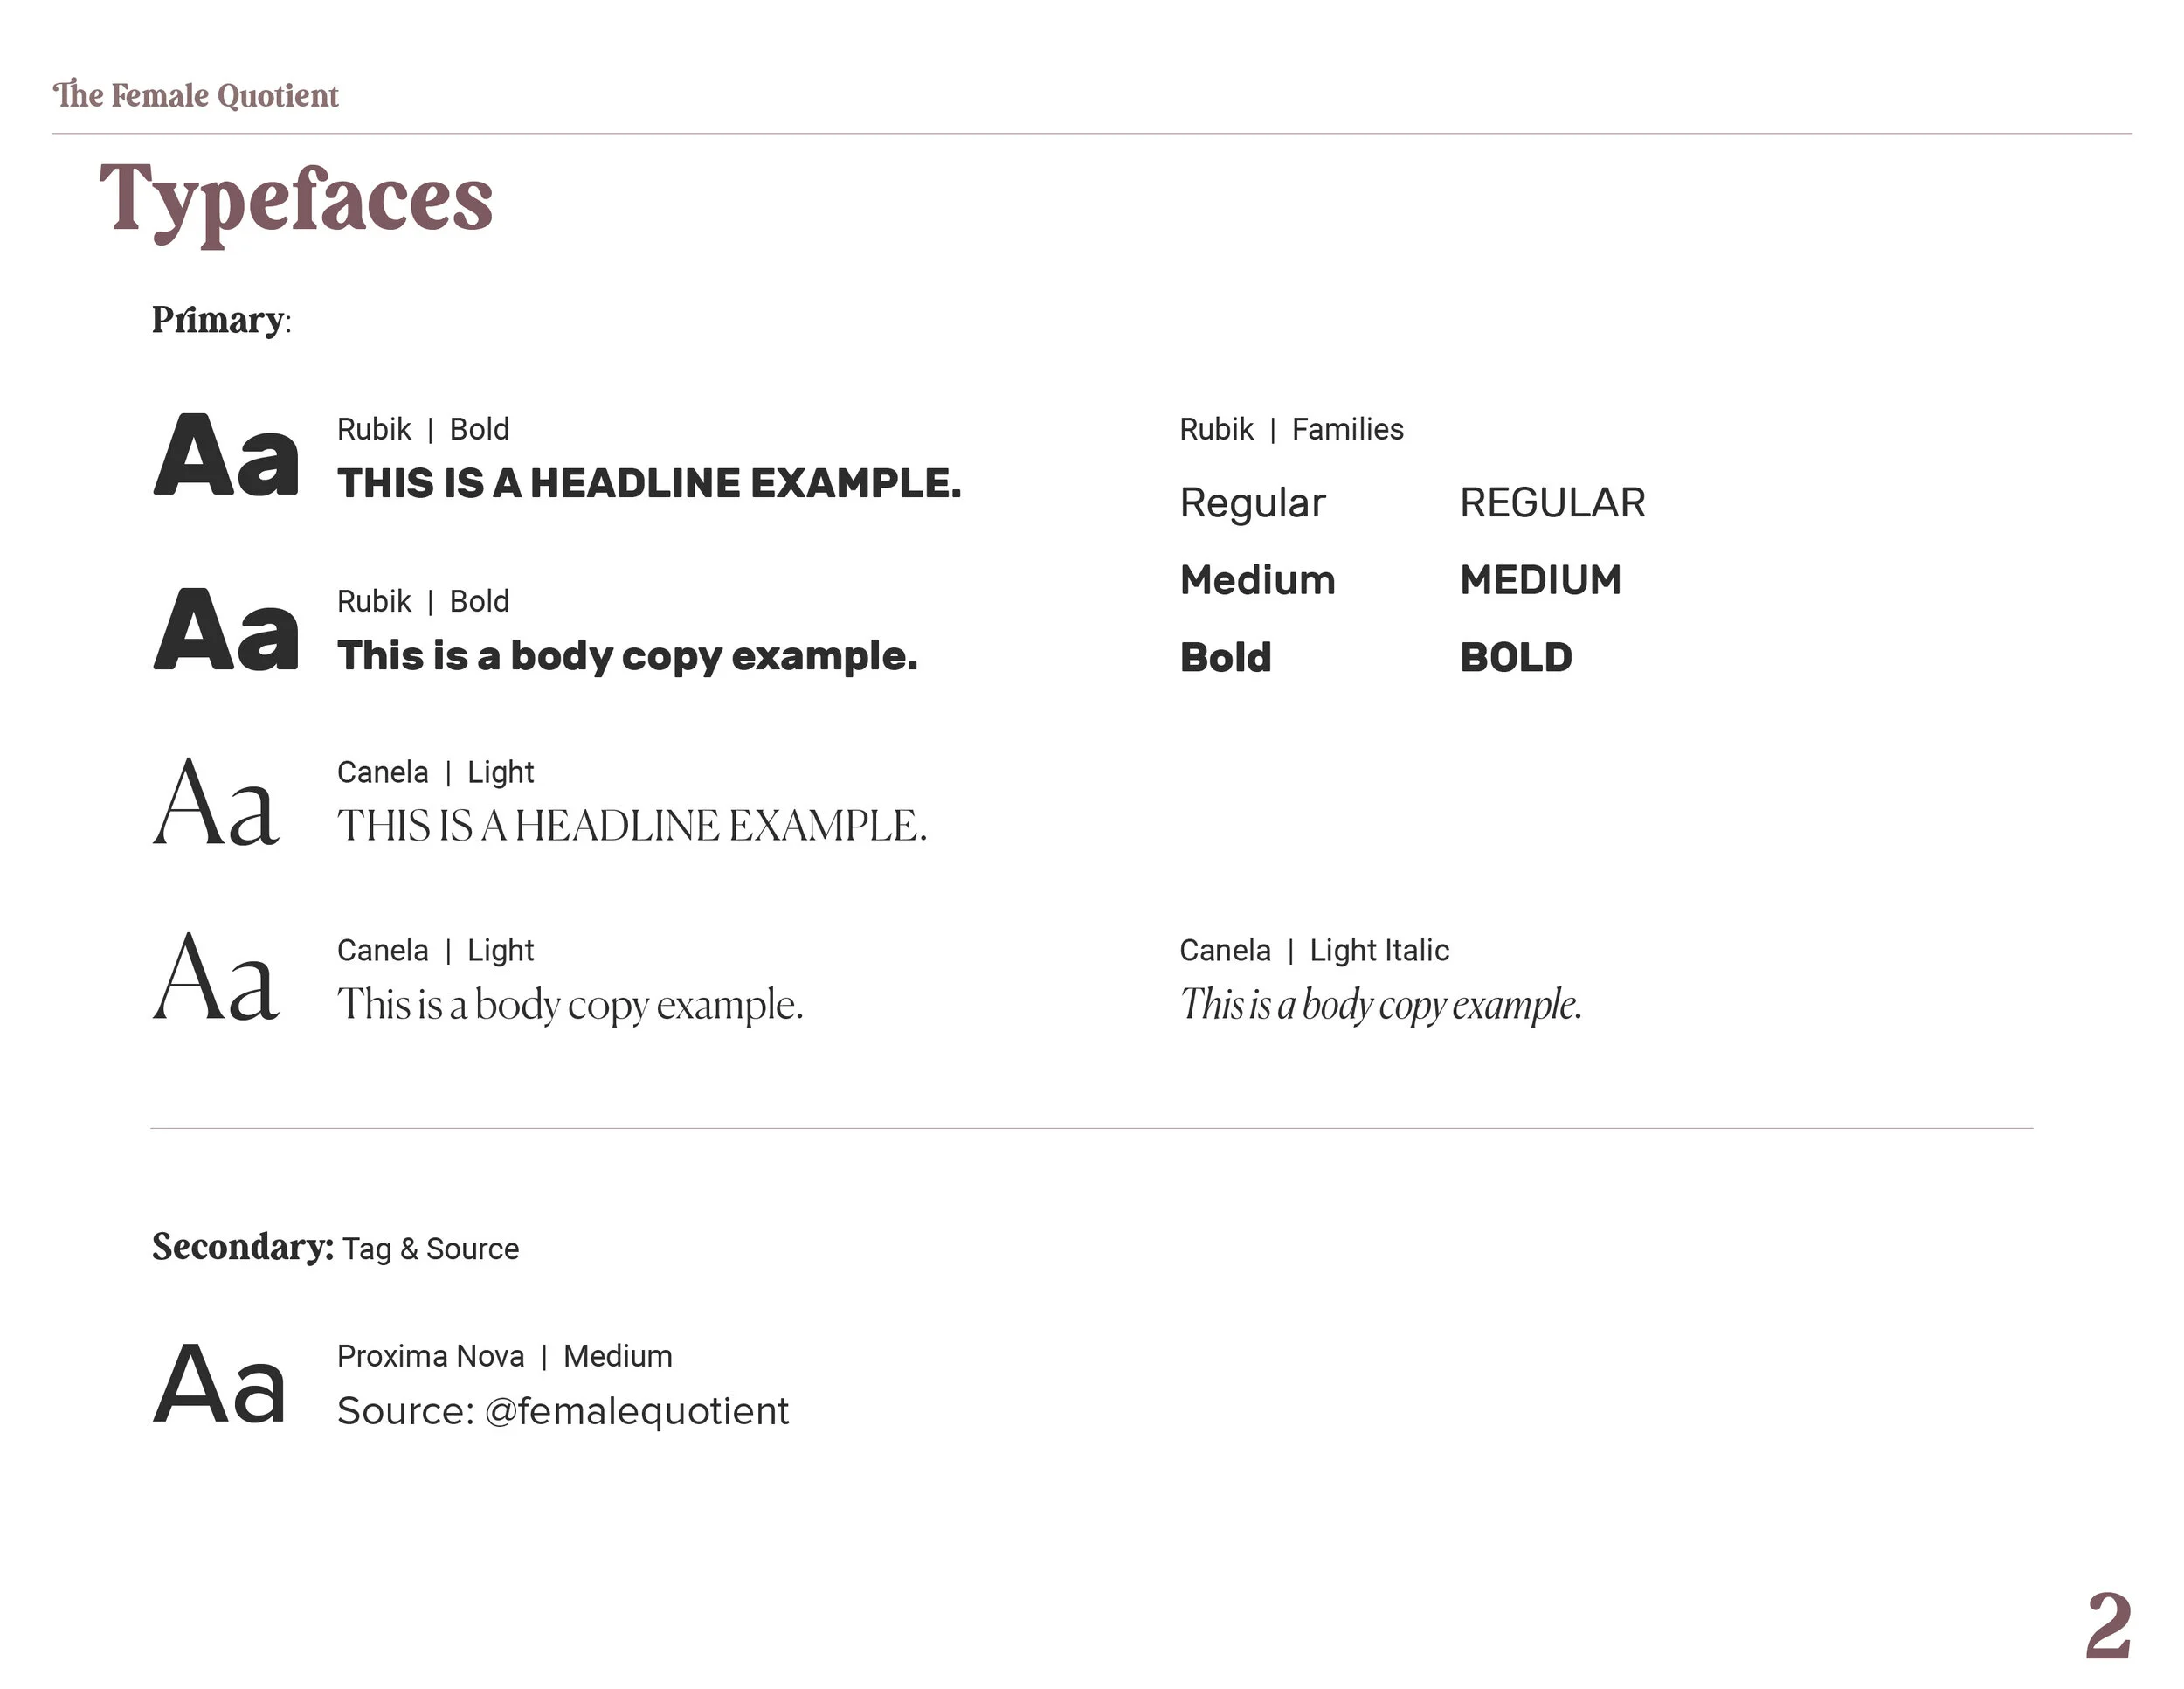Click the Secondary: Tag & Source heading
The image size is (2184, 1689).
[335, 1248]
